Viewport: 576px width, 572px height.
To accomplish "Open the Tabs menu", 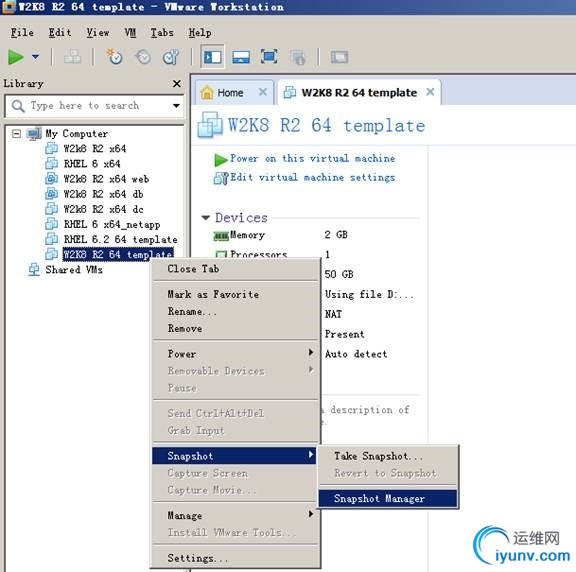I will [162, 33].
